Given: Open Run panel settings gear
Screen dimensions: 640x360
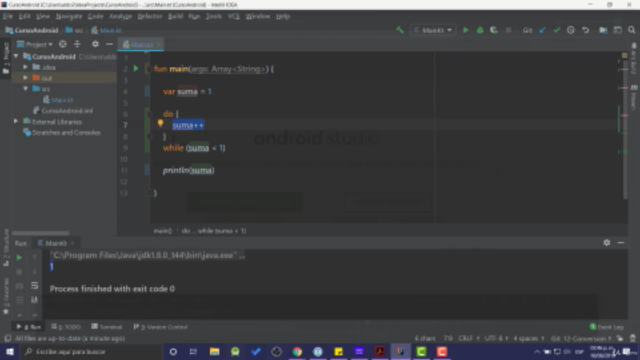Looking at the screenshot, I should (x=607, y=242).
